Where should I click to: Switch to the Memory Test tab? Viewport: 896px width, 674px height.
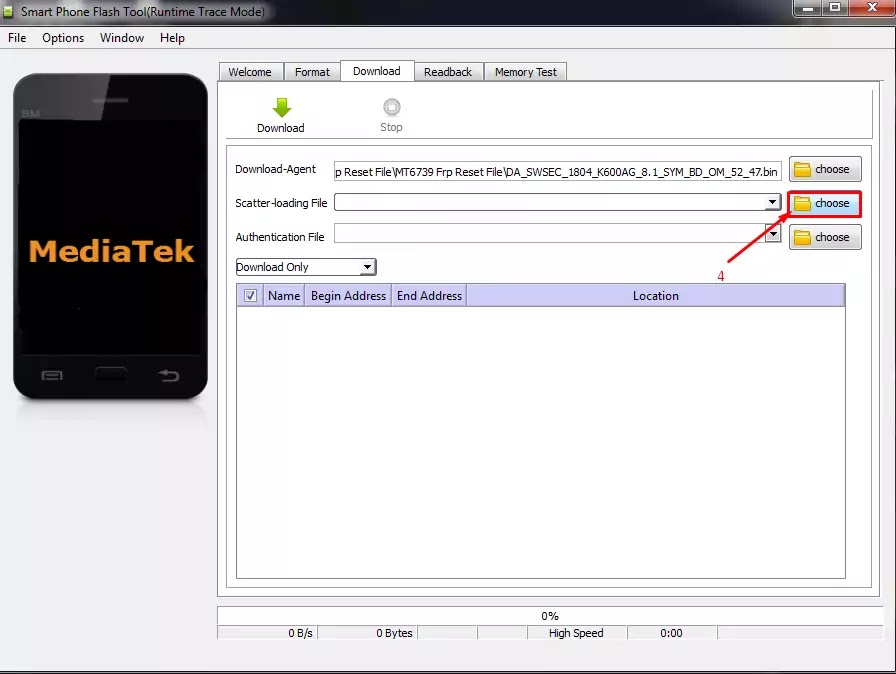tap(526, 72)
